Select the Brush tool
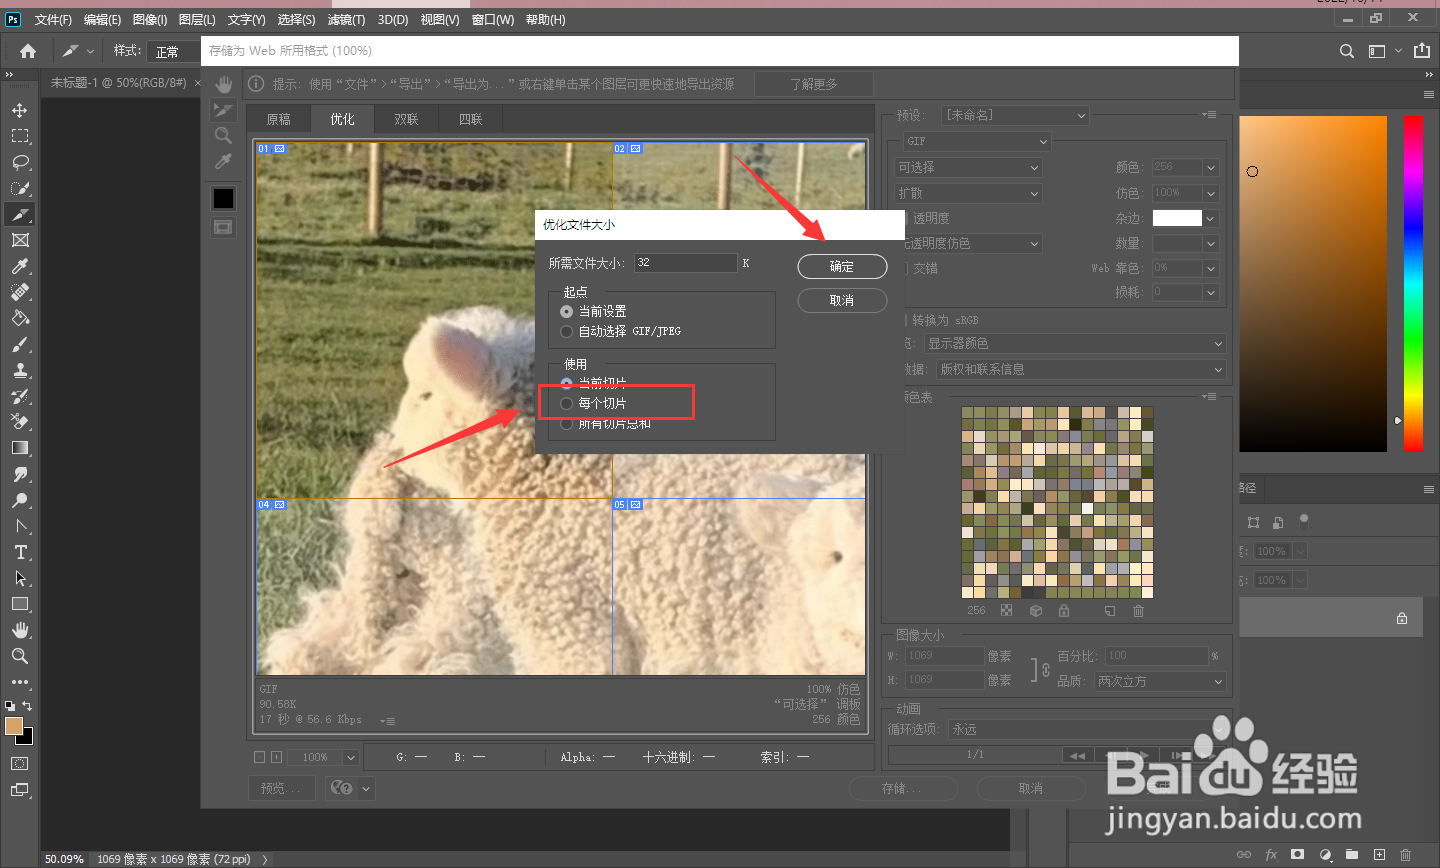Viewport: 1440px width, 868px height. (20, 344)
